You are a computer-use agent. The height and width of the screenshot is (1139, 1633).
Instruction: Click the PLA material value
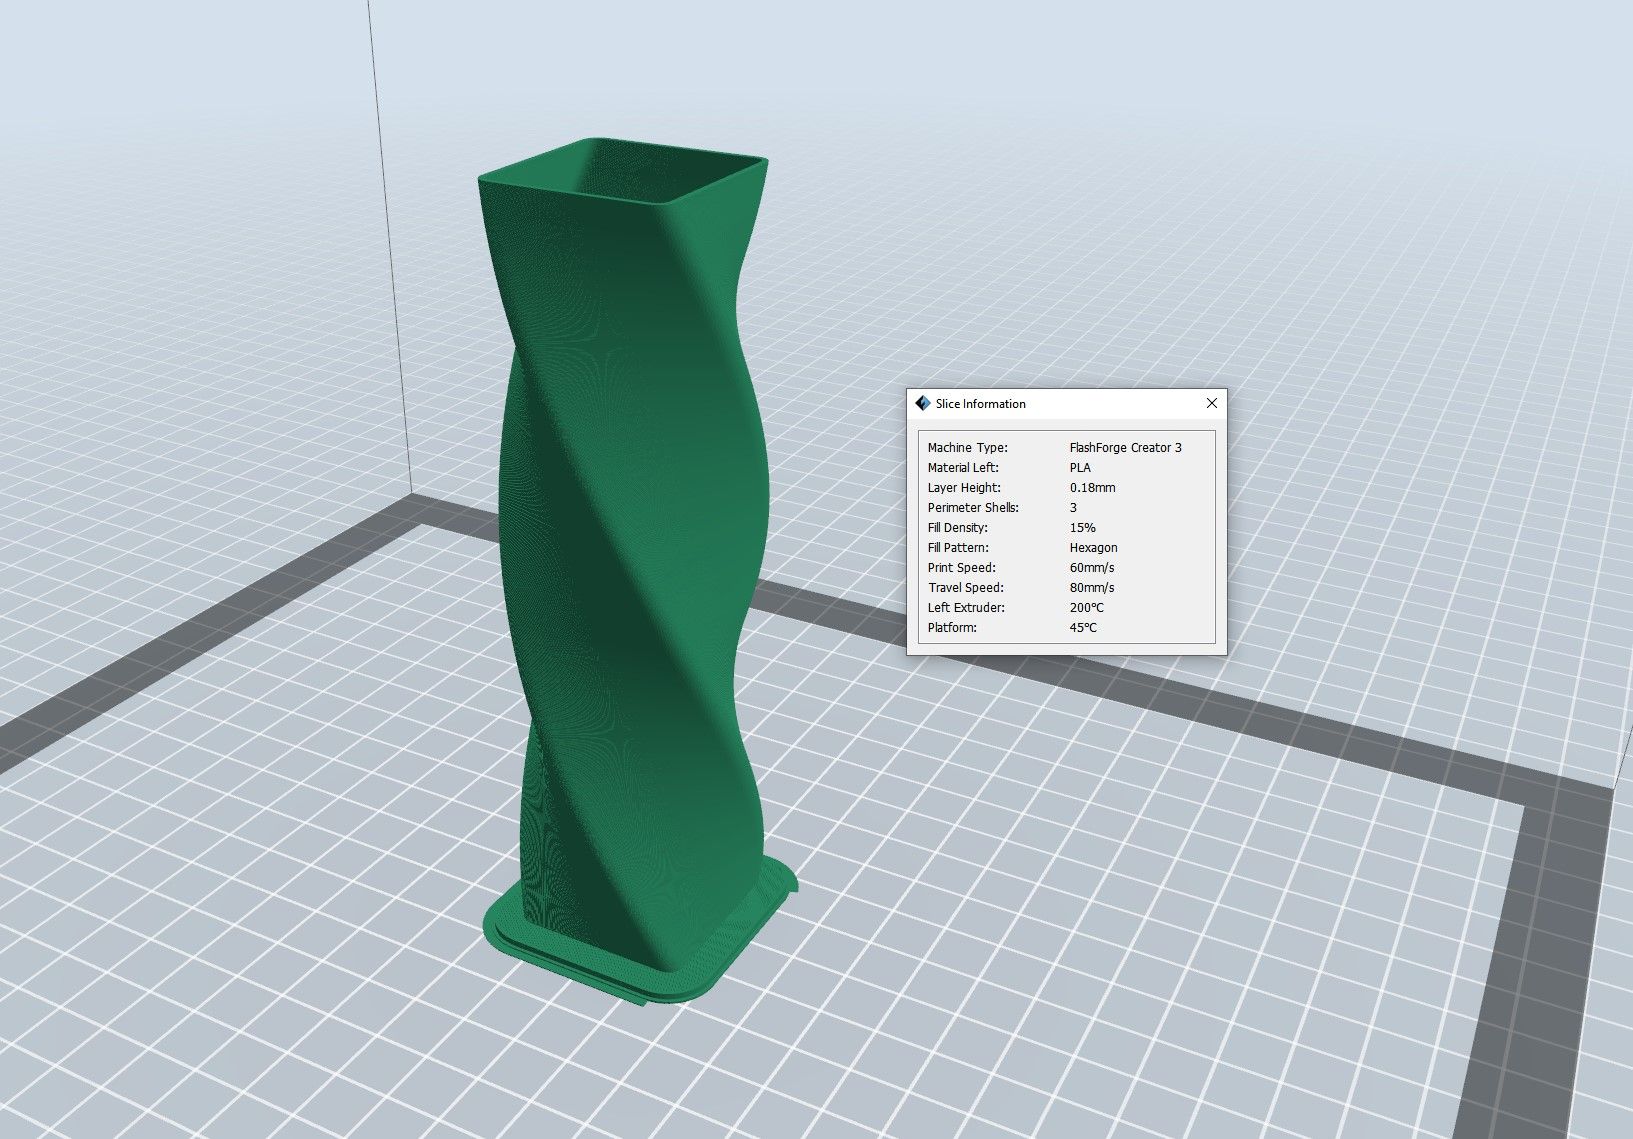pos(1080,468)
